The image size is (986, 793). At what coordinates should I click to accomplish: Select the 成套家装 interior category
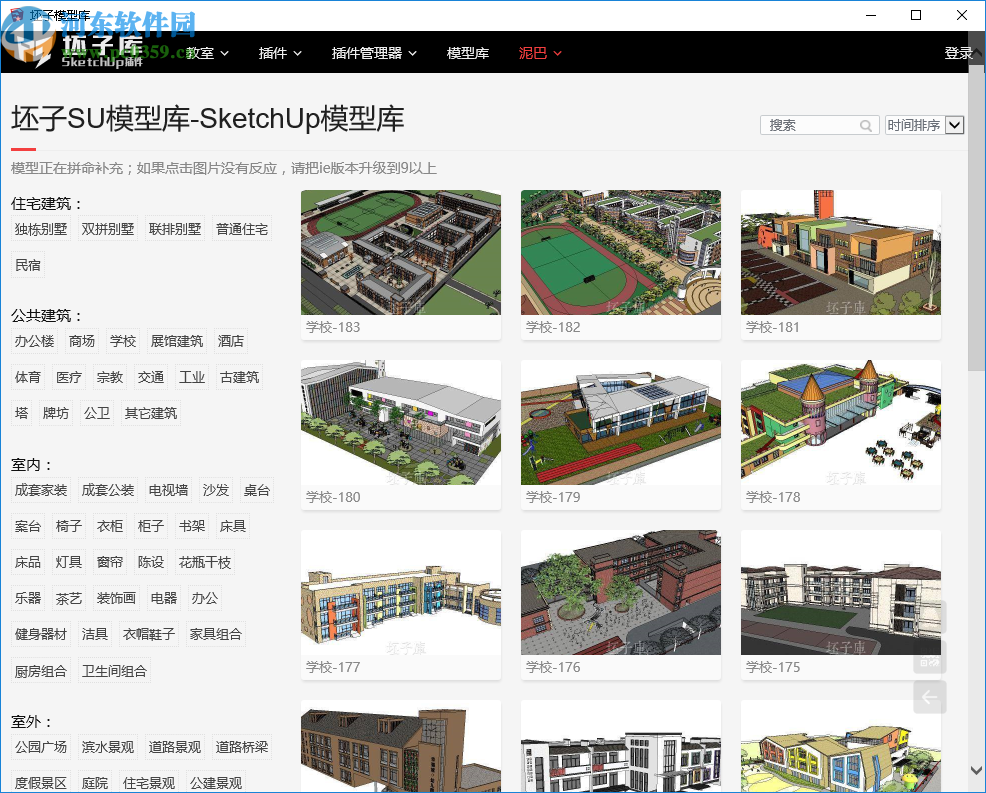(41, 491)
